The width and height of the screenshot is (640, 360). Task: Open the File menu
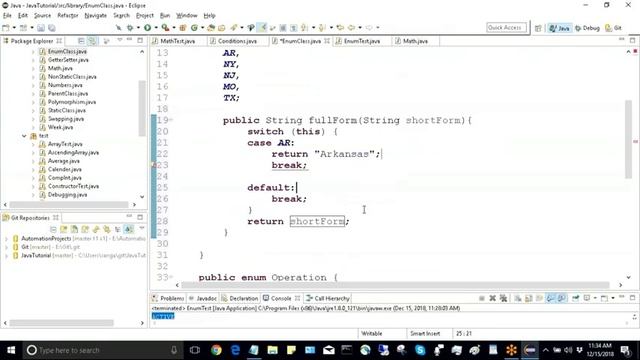pos(7,16)
